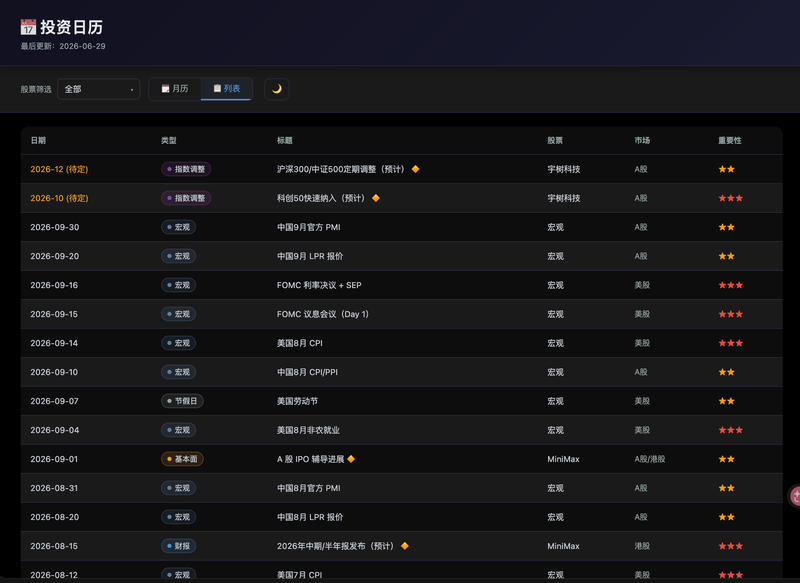Image resolution: width=800 pixels, height=583 pixels.
Task: Click the diamond marker beside 科创50快速纳入
Action: click(376, 198)
